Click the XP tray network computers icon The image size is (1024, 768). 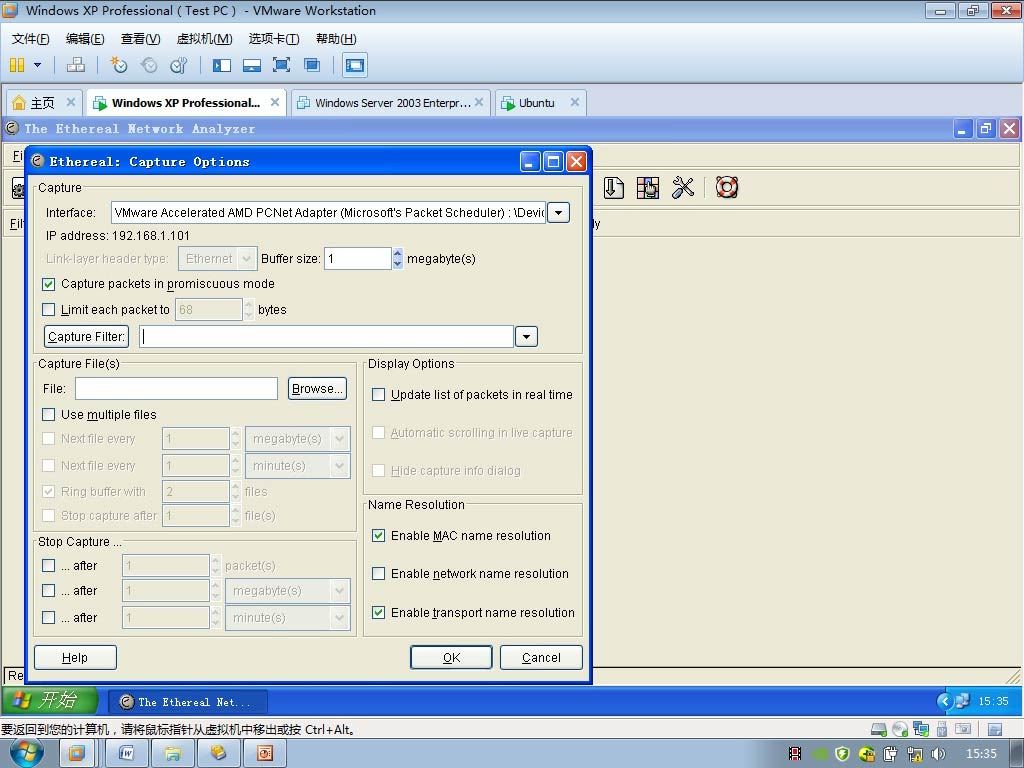pyautogui.click(x=963, y=701)
